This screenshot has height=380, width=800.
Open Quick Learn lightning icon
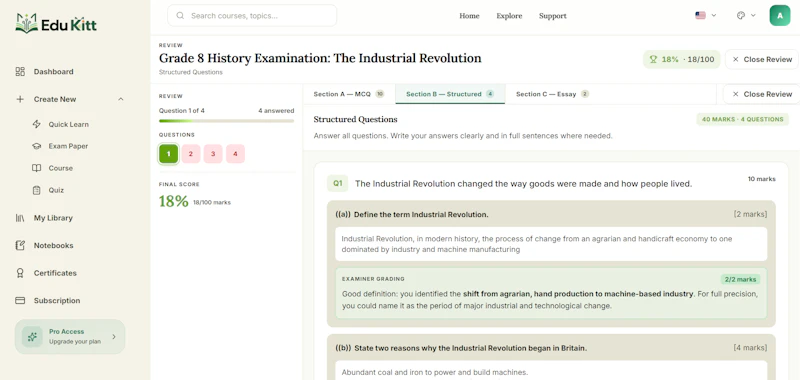(36, 124)
